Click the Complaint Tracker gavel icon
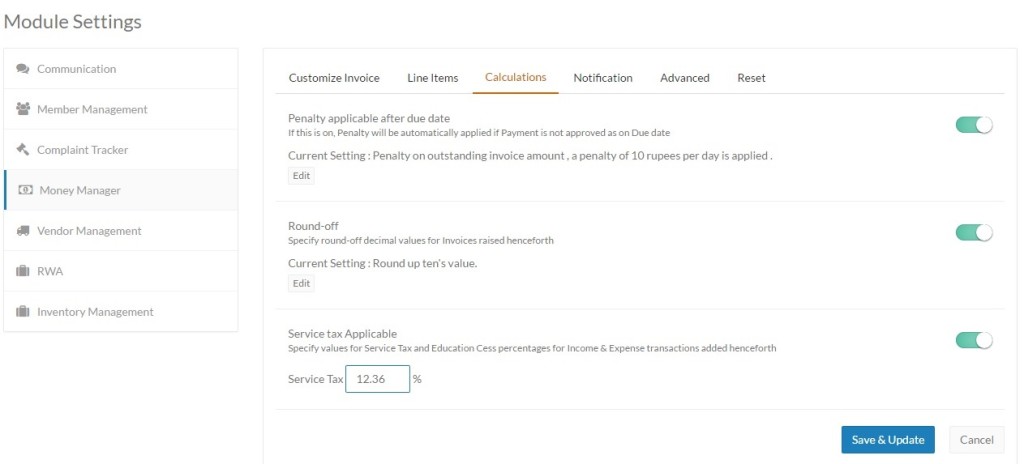 coord(23,150)
